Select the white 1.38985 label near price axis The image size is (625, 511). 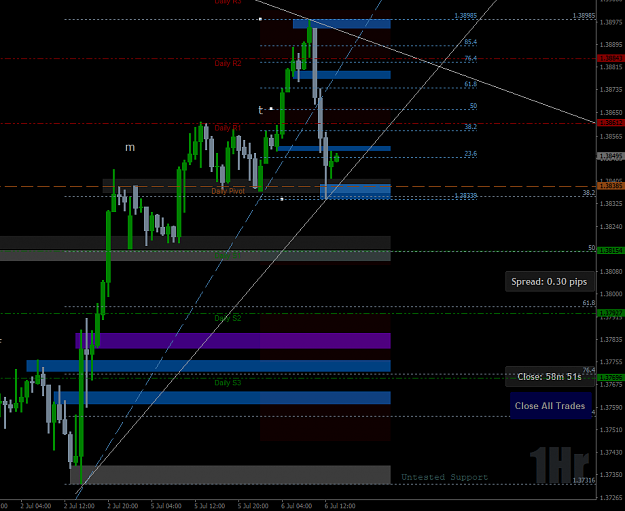point(584,16)
